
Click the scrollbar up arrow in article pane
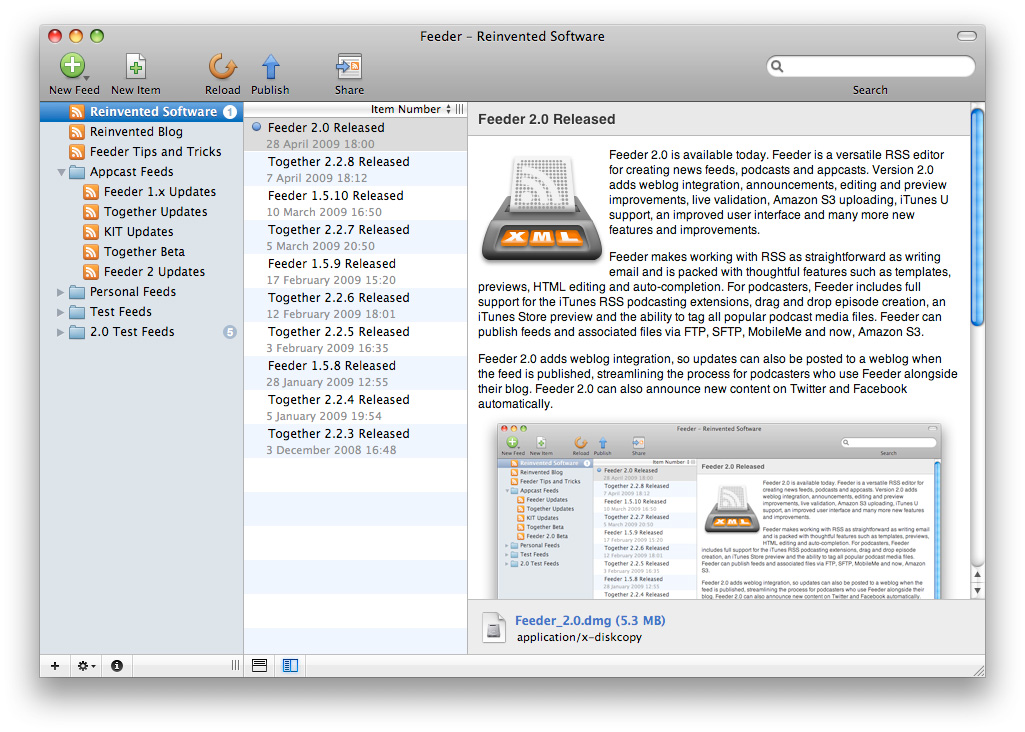(x=977, y=574)
